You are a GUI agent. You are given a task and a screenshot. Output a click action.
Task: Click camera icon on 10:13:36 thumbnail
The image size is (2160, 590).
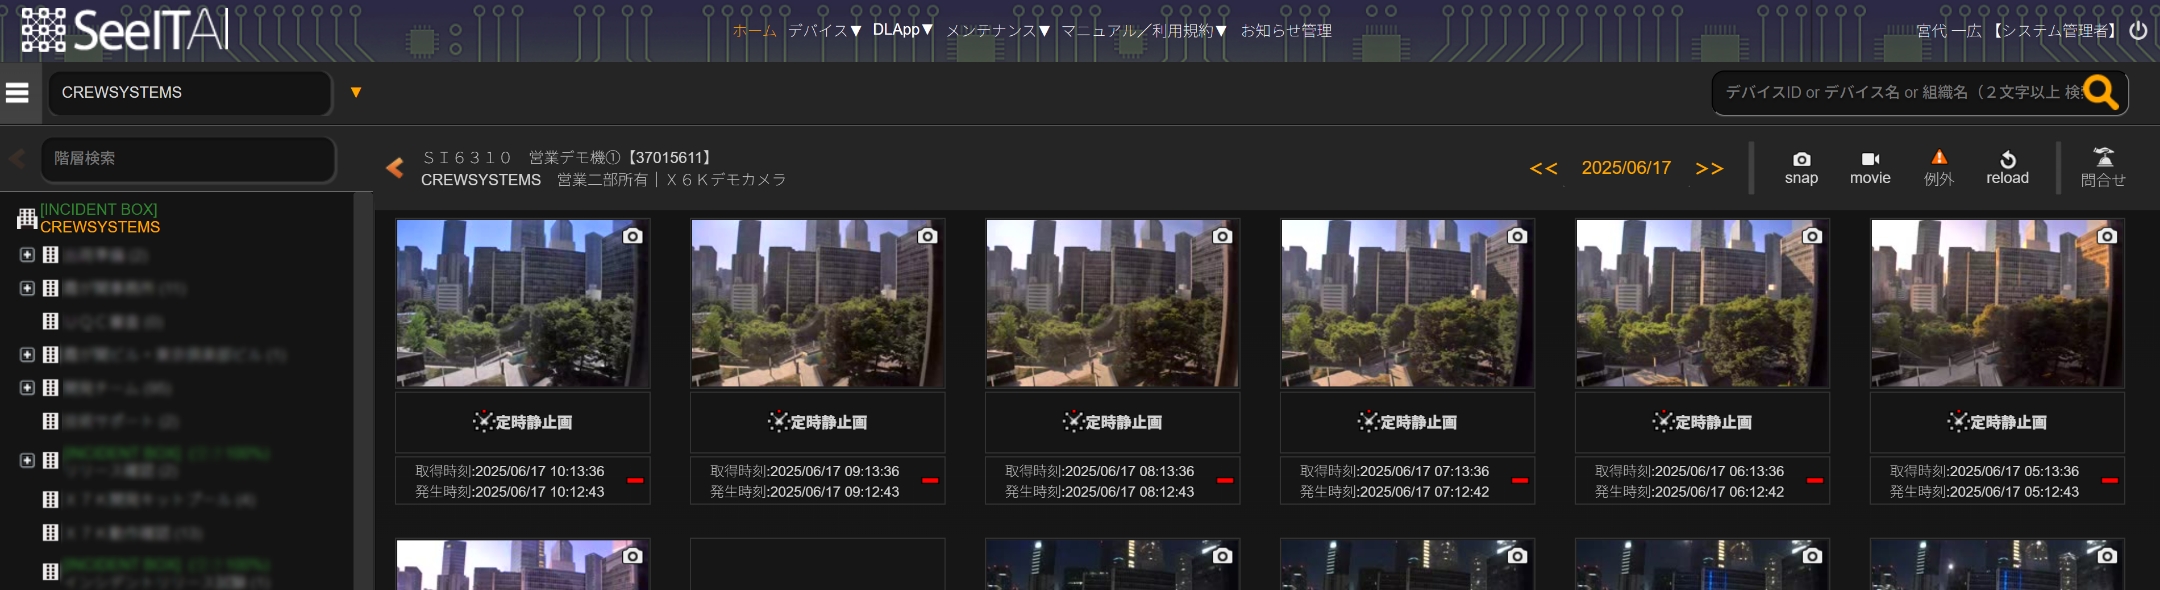[x=632, y=236]
